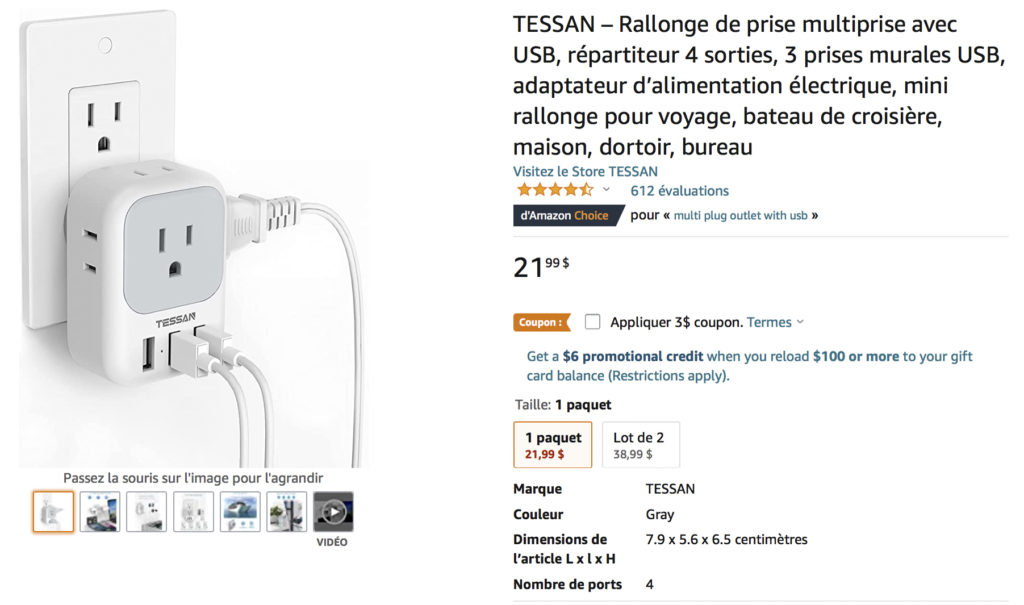Click "multi plug outlet with usb" link
This screenshot has width=1024, height=605.
coord(740,215)
